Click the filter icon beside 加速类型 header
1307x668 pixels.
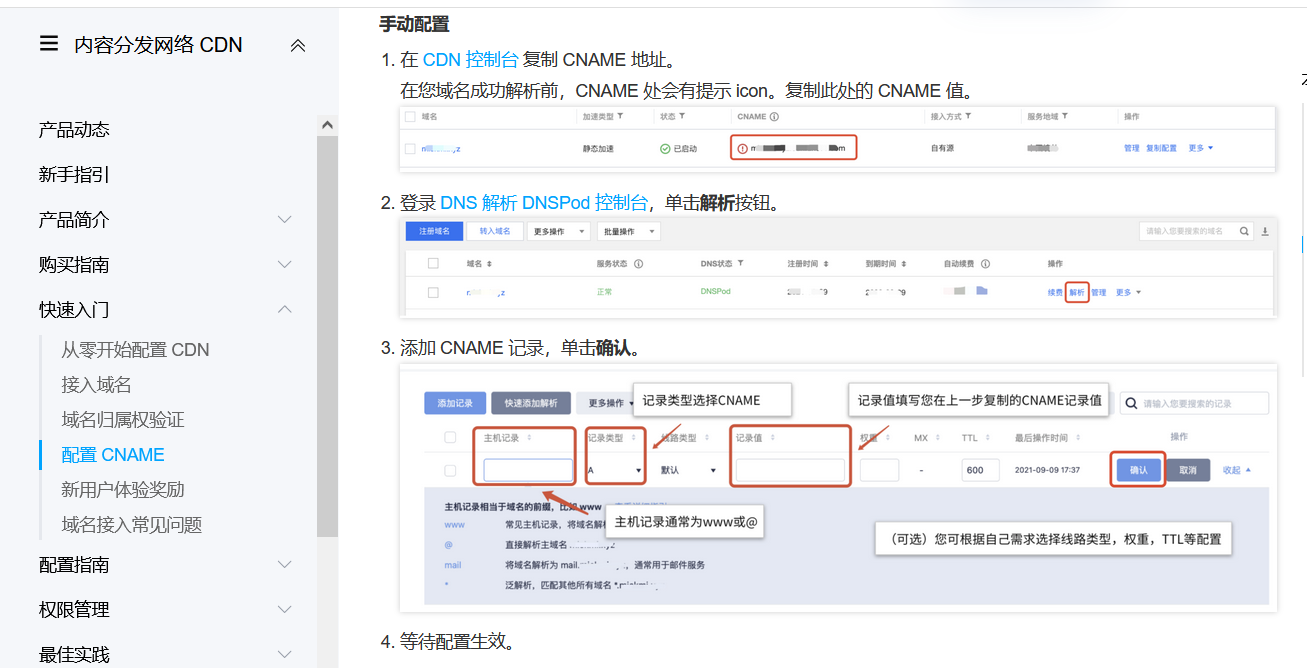[621, 117]
